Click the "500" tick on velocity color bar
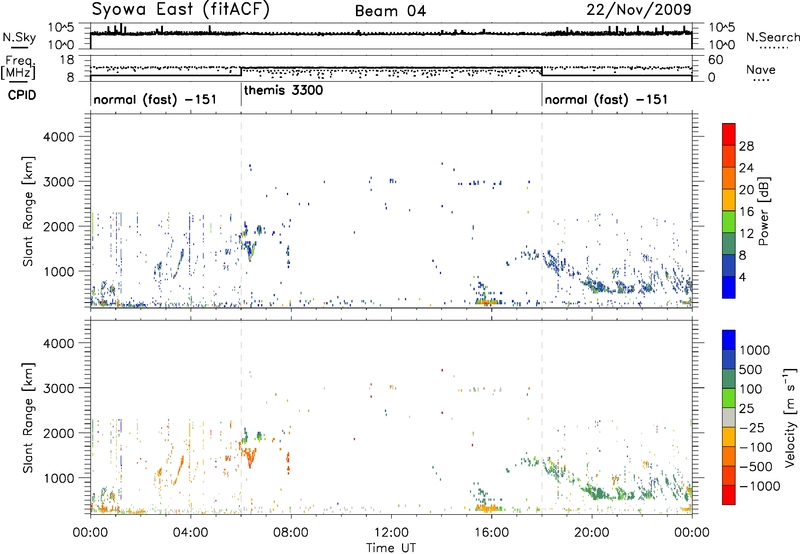Screen dimensions: 800x554 (x=753, y=369)
